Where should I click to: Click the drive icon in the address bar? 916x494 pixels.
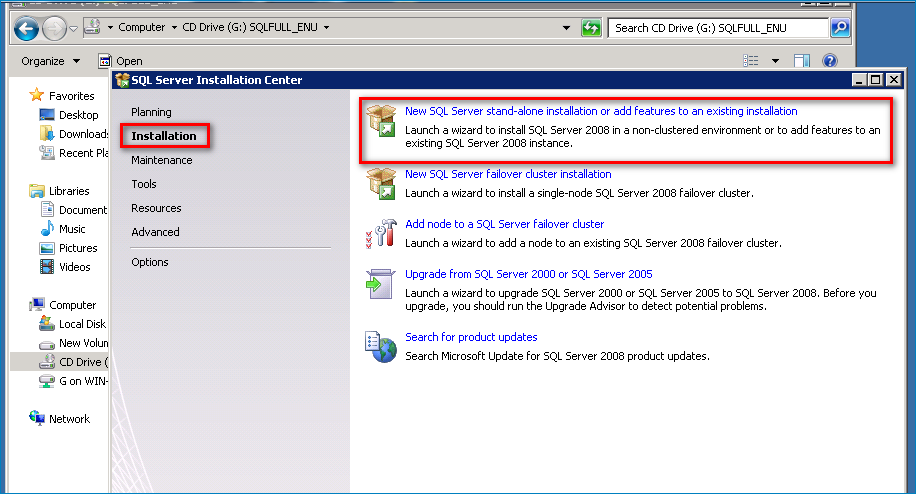point(92,27)
